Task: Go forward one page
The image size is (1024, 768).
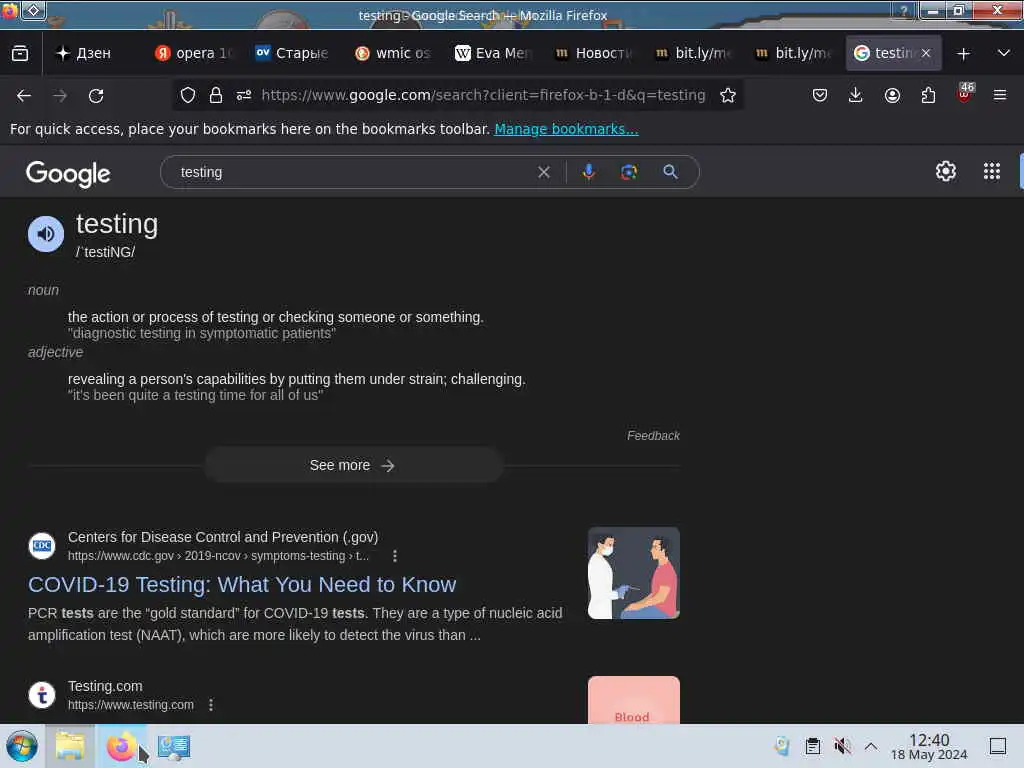Action: pos(60,96)
